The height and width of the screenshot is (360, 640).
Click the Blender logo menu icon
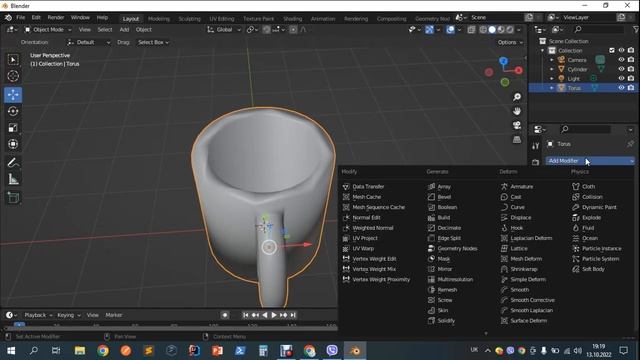coord(8,18)
